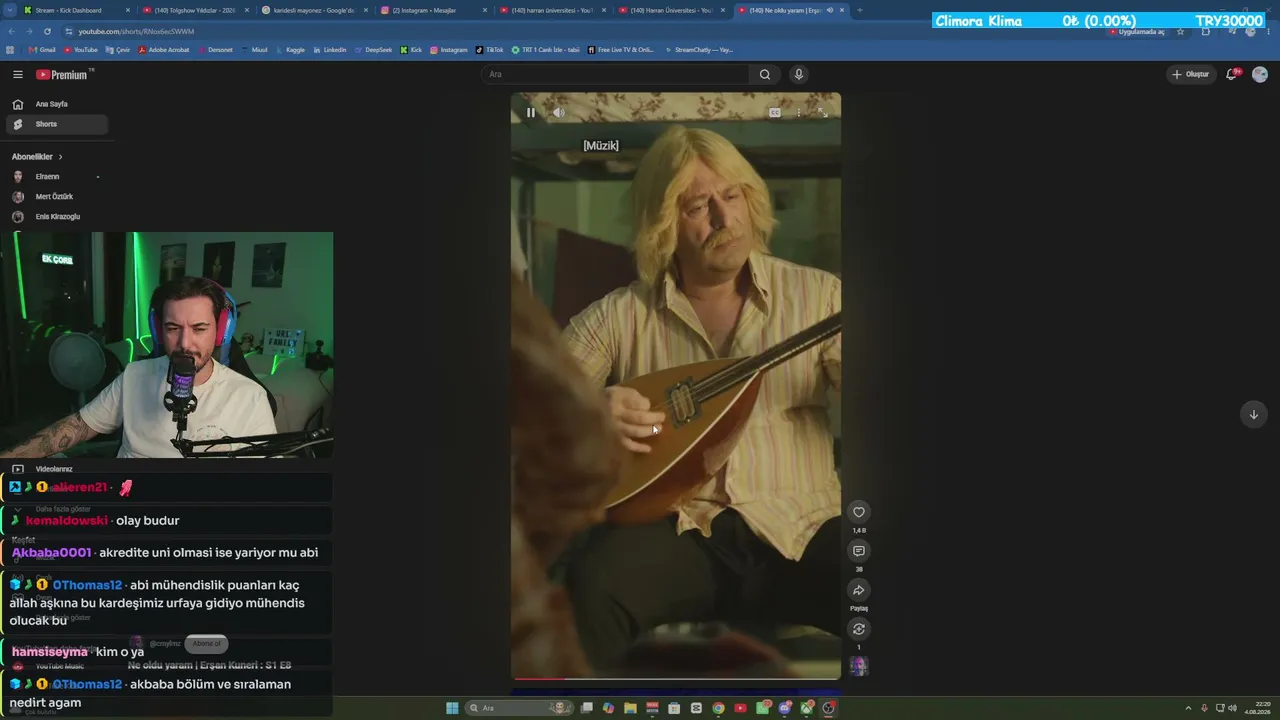Show hidden system tray icons

[x=1188, y=708]
